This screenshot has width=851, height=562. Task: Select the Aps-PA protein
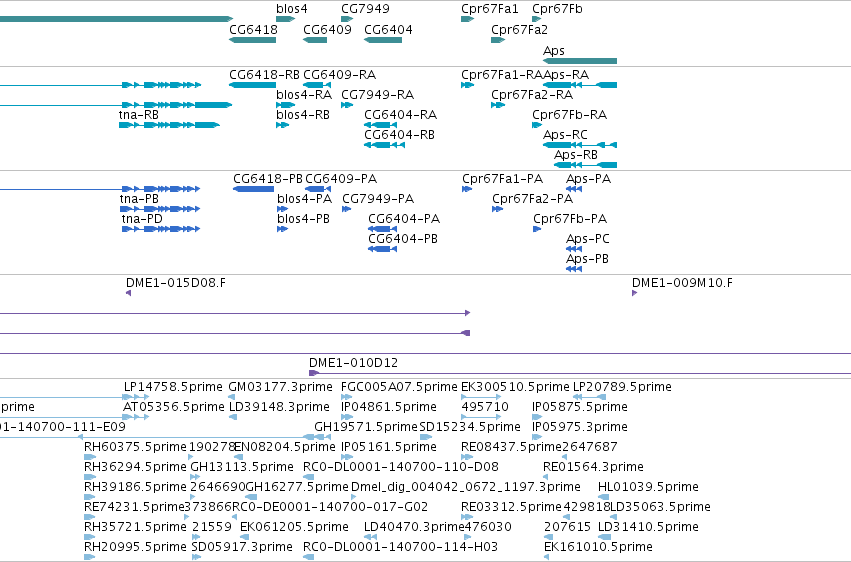tap(574, 189)
